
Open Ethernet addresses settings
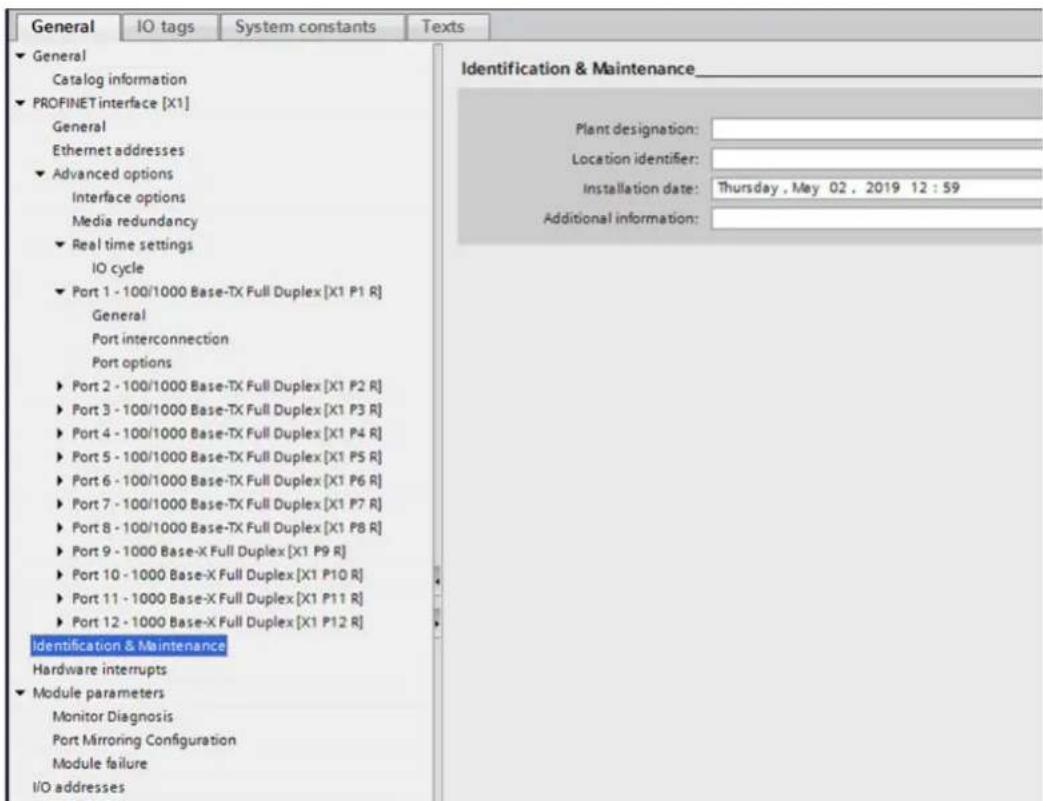118,150
